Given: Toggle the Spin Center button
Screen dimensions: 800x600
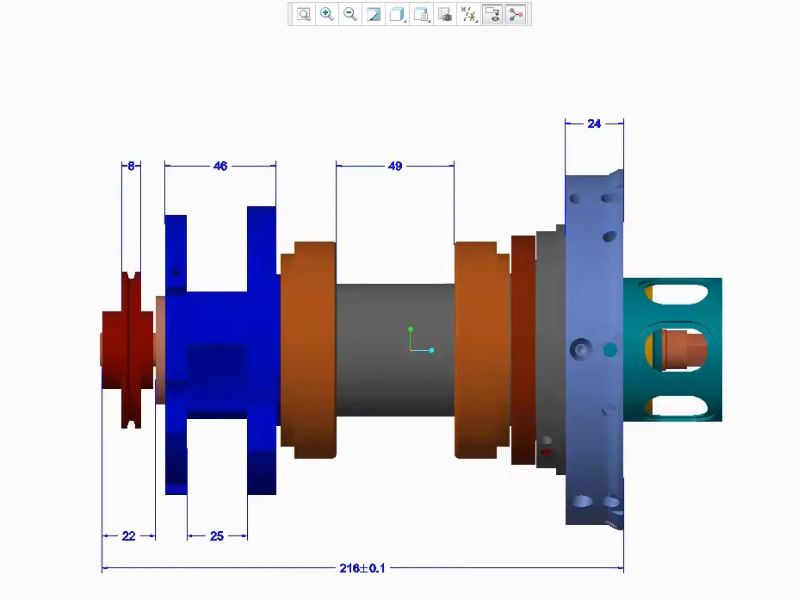Looking at the screenshot, I should (x=516, y=14).
